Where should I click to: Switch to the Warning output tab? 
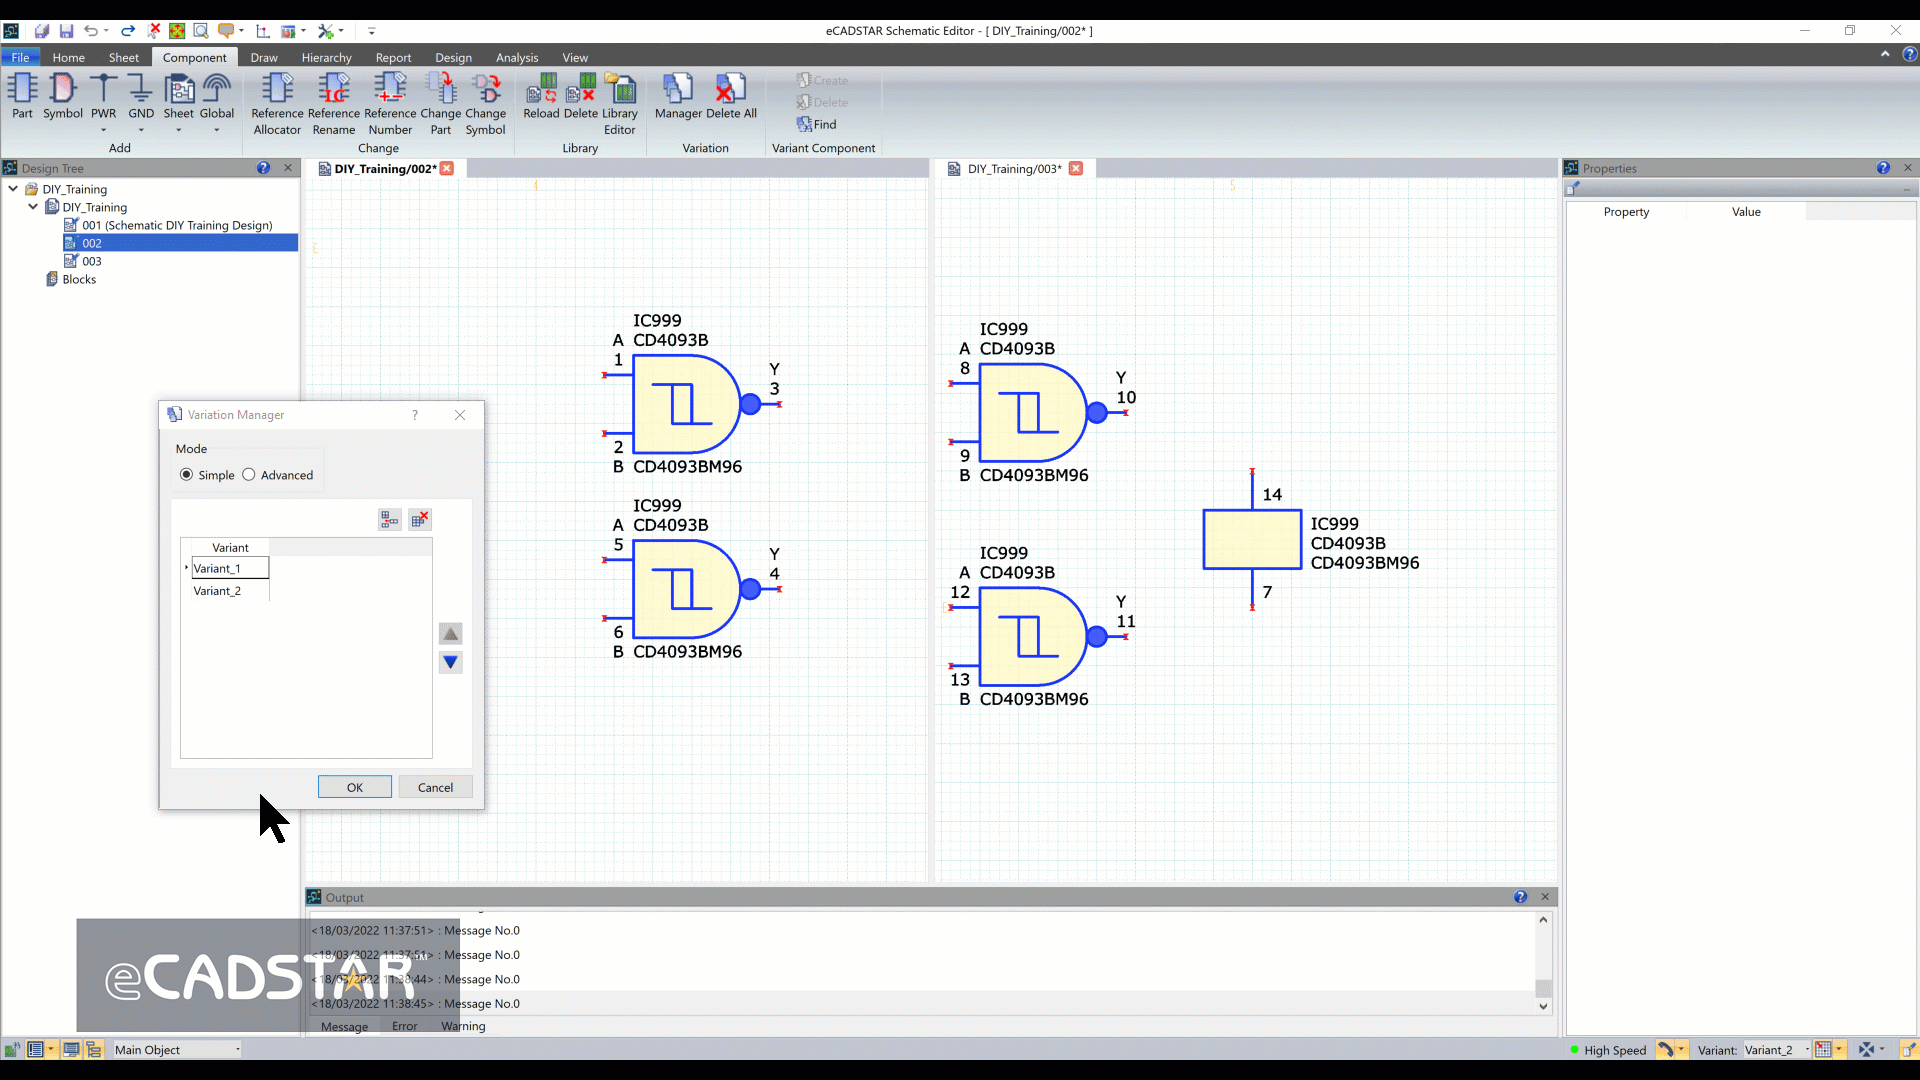pyautogui.click(x=463, y=1026)
